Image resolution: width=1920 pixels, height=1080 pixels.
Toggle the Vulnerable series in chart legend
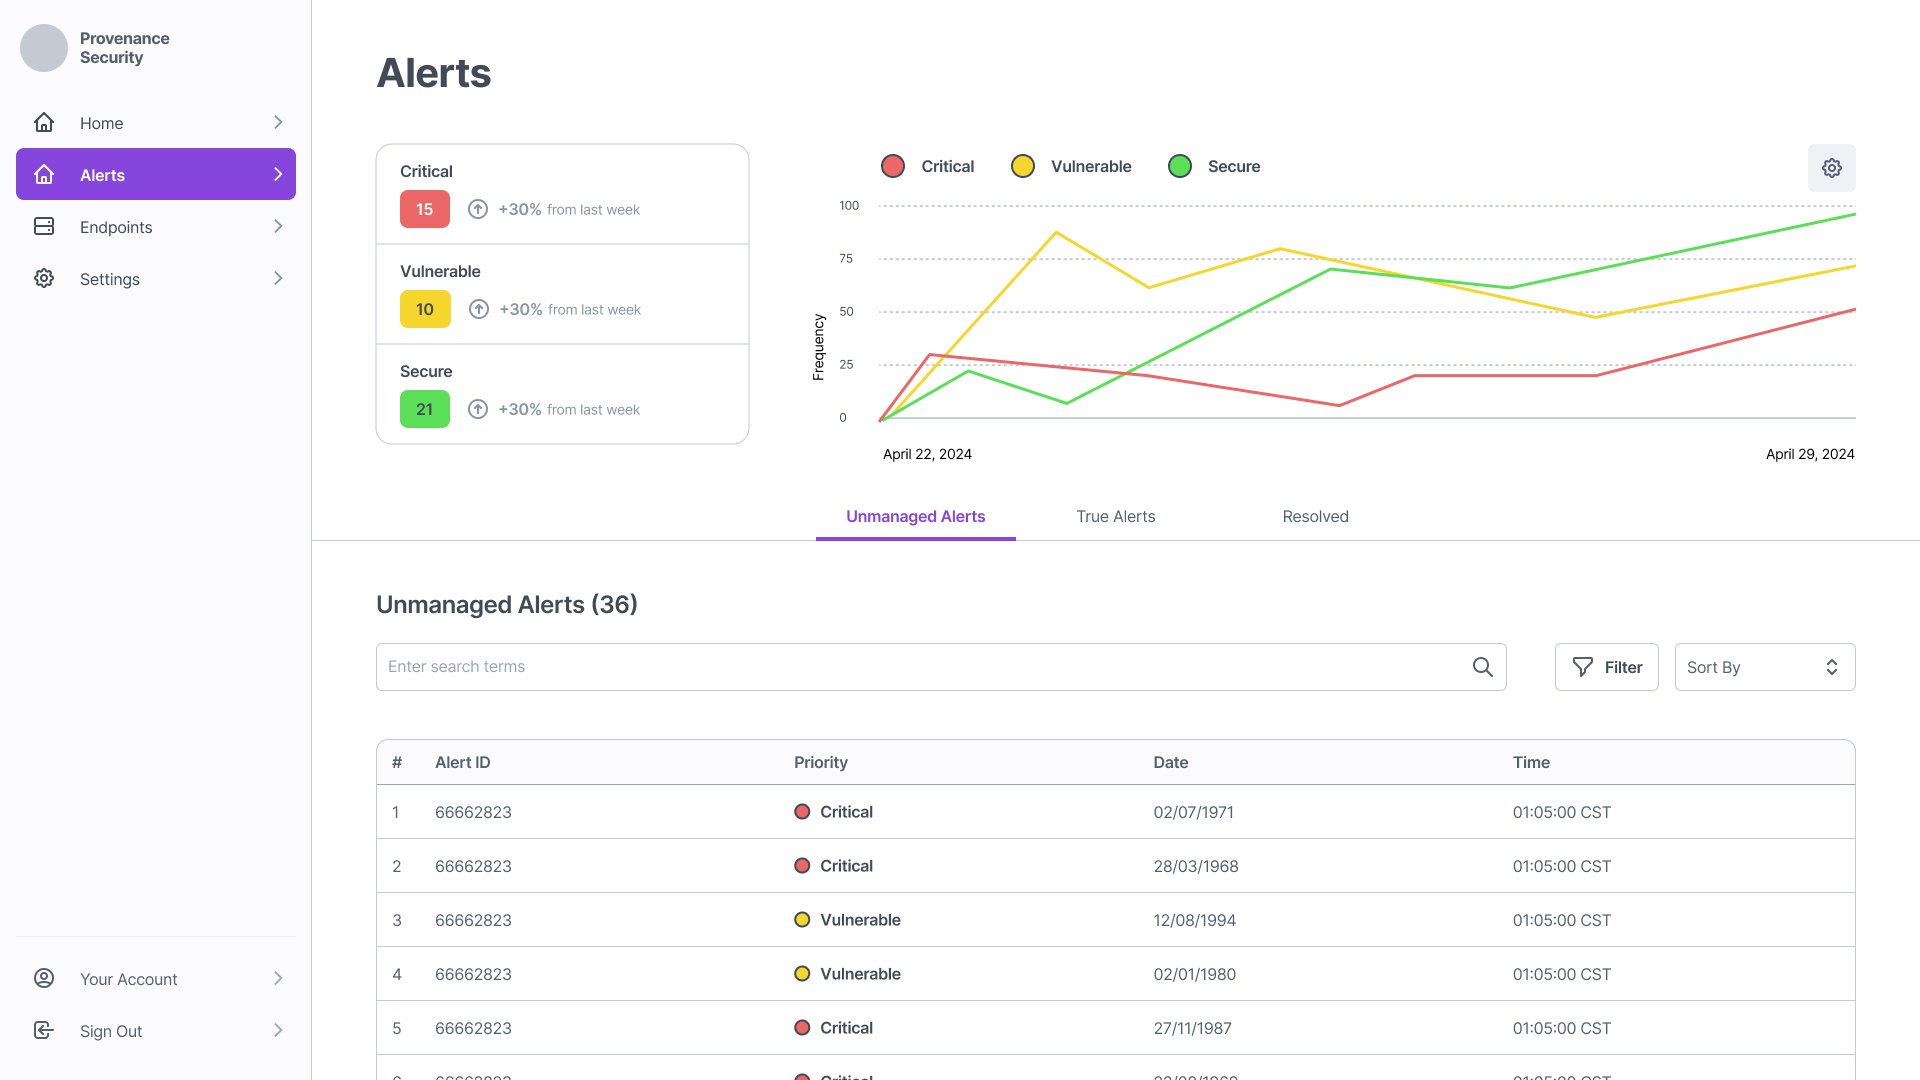point(1071,166)
